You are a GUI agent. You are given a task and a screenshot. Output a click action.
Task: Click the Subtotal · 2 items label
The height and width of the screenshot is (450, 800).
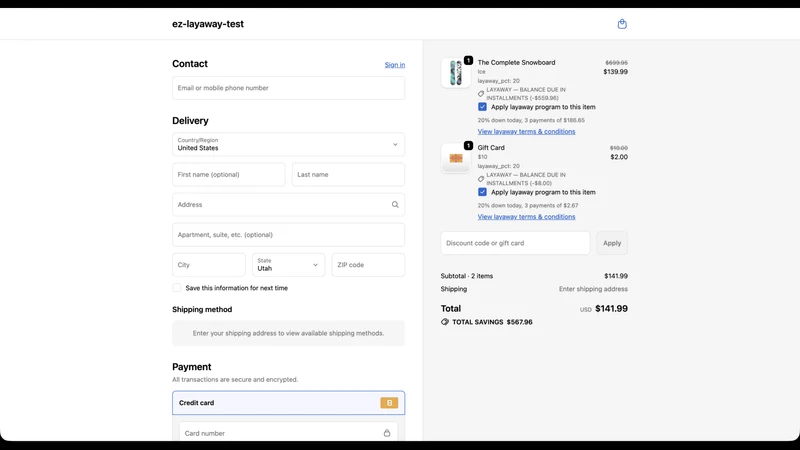click(x=467, y=276)
